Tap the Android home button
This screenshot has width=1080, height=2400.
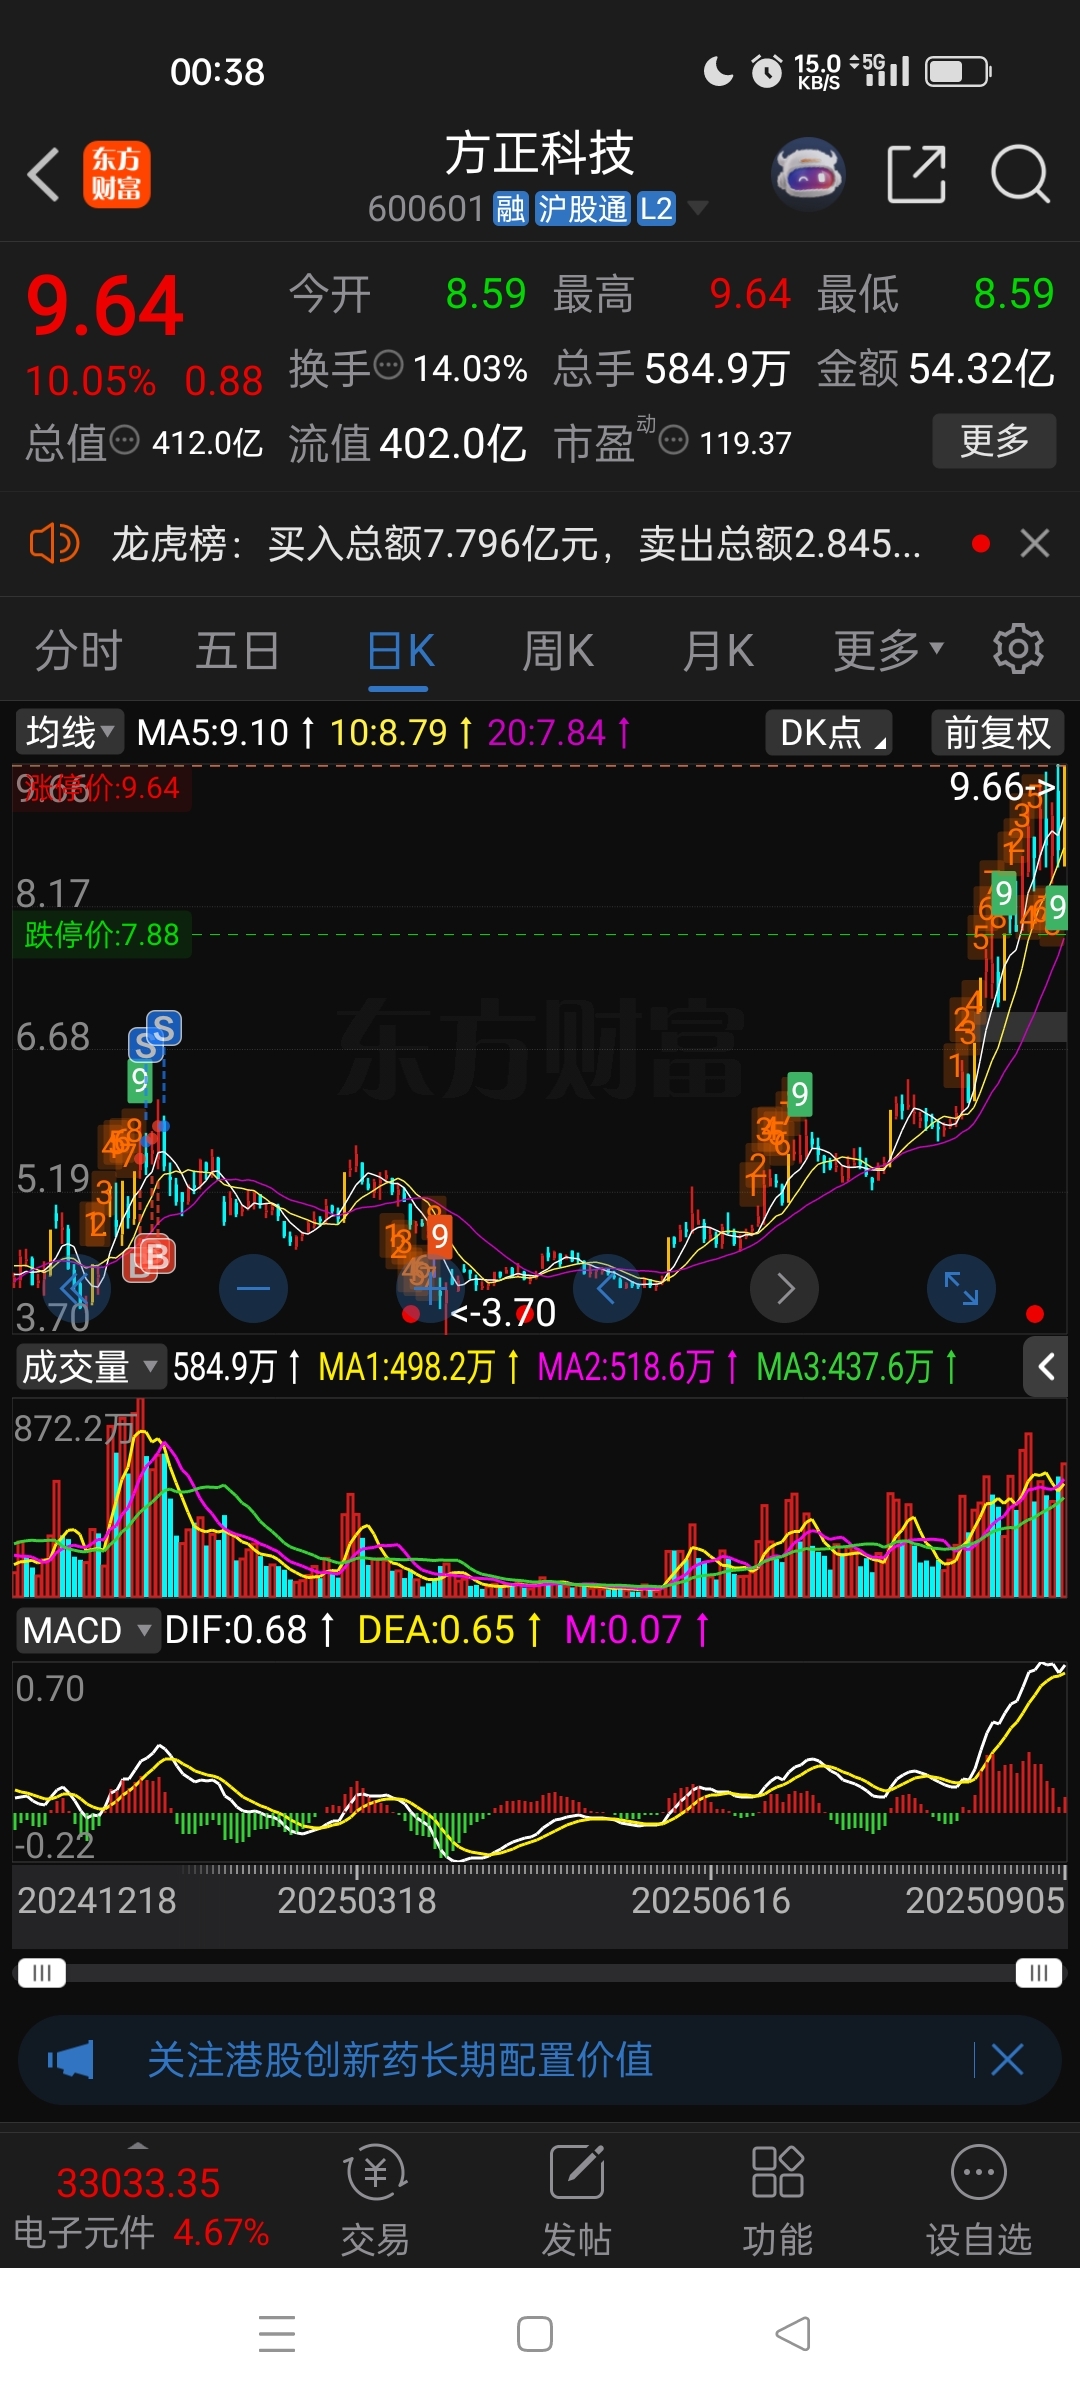535,2334
